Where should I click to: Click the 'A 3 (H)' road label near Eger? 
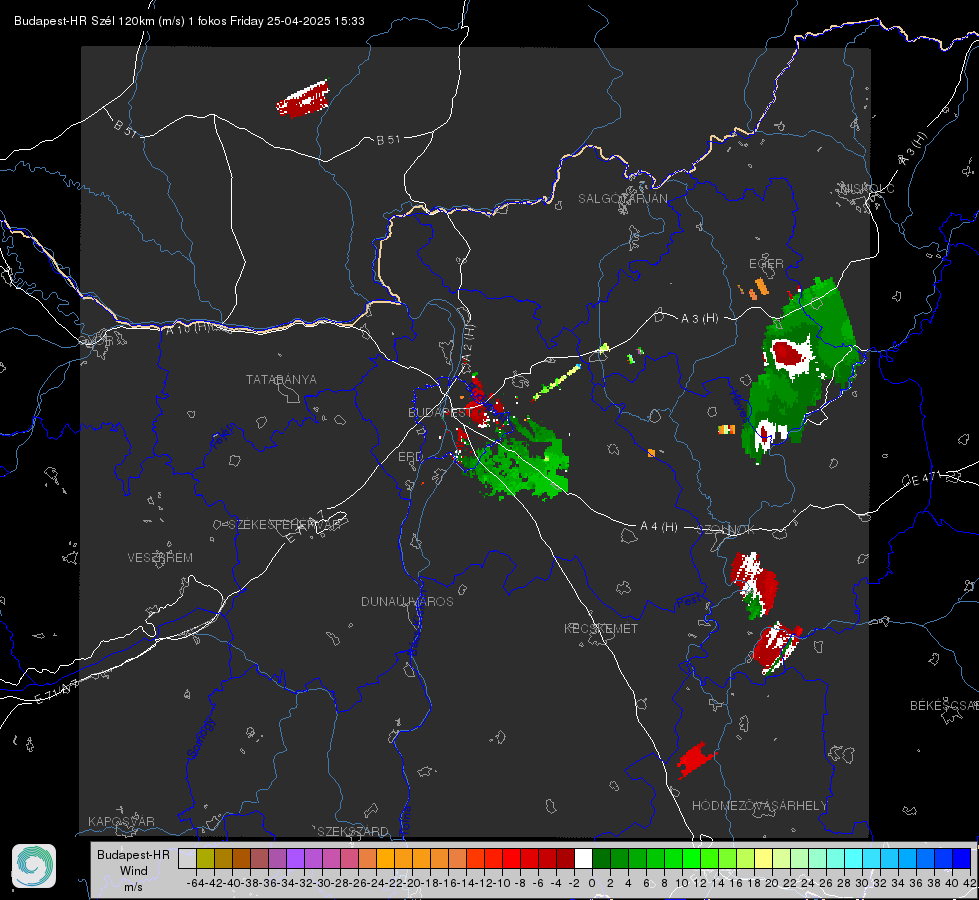coord(699,319)
